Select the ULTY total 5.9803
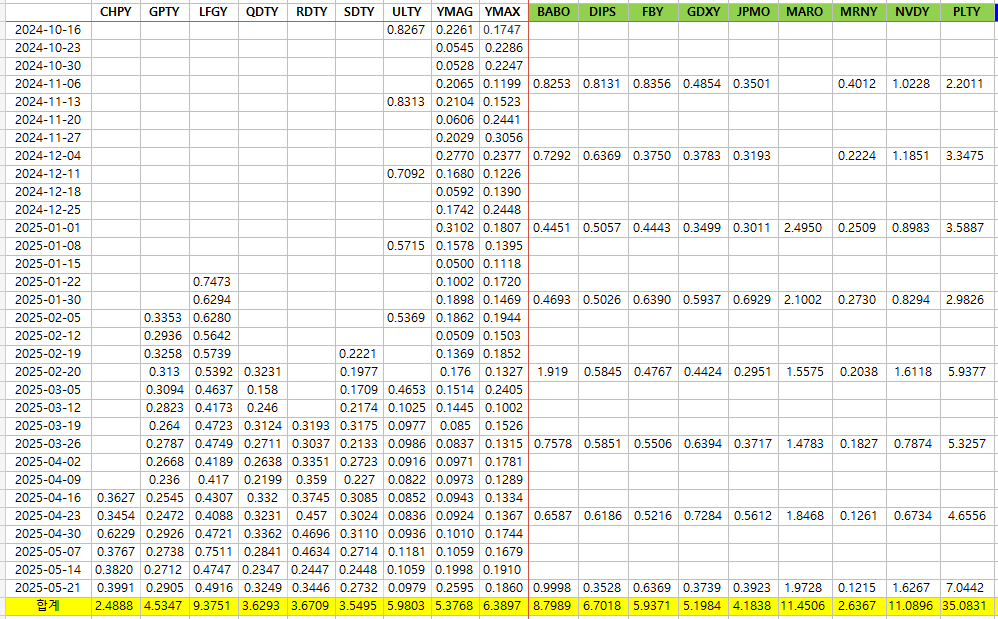The width and height of the screenshot is (998, 619). [406, 606]
